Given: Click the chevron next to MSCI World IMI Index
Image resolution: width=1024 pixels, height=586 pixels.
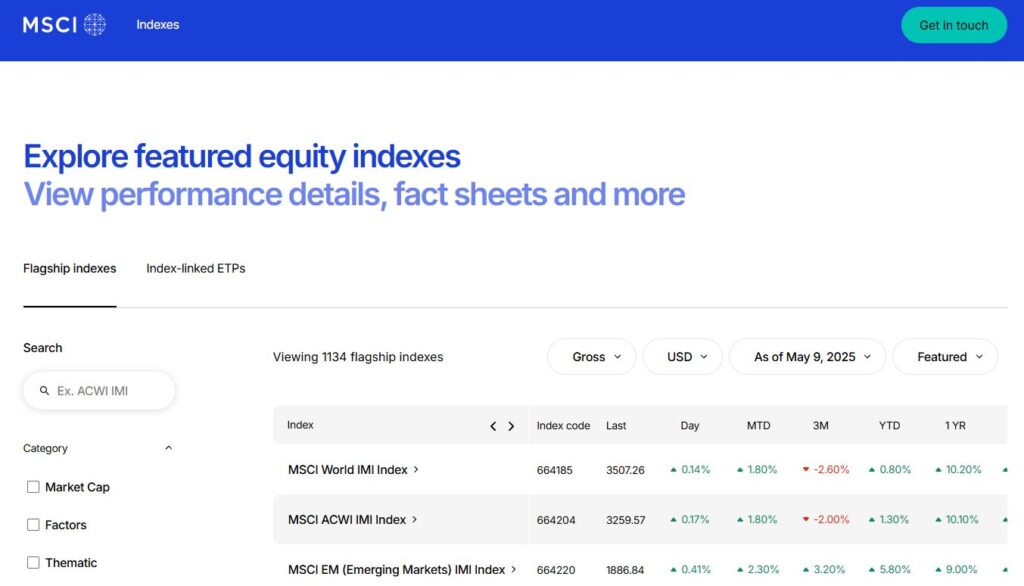Looking at the screenshot, I should [x=416, y=469].
